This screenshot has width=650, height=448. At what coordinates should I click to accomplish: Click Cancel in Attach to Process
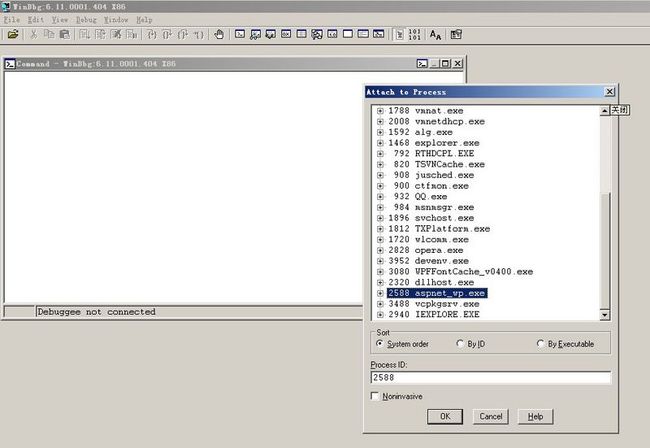pos(490,416)
